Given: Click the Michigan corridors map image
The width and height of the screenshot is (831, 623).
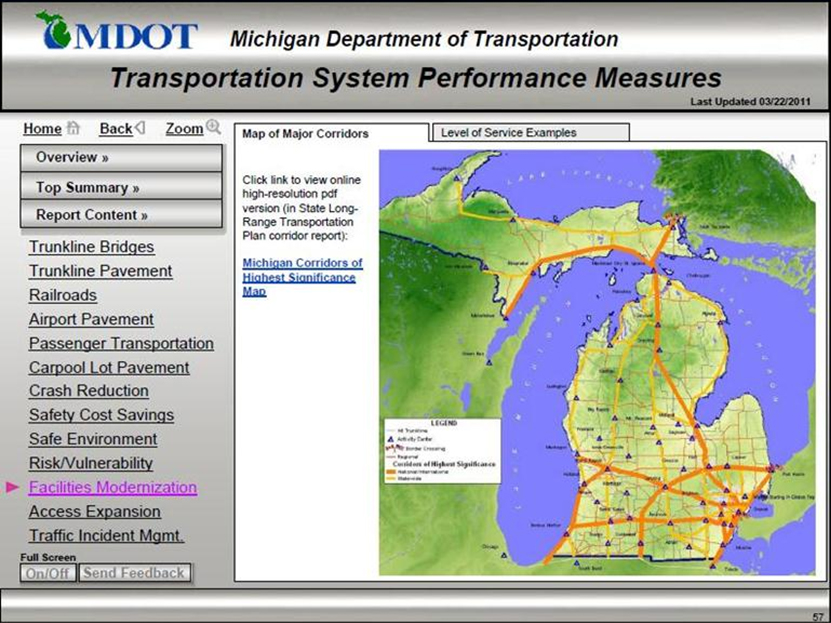Looking at the screenshot, I should pos(597,362).
